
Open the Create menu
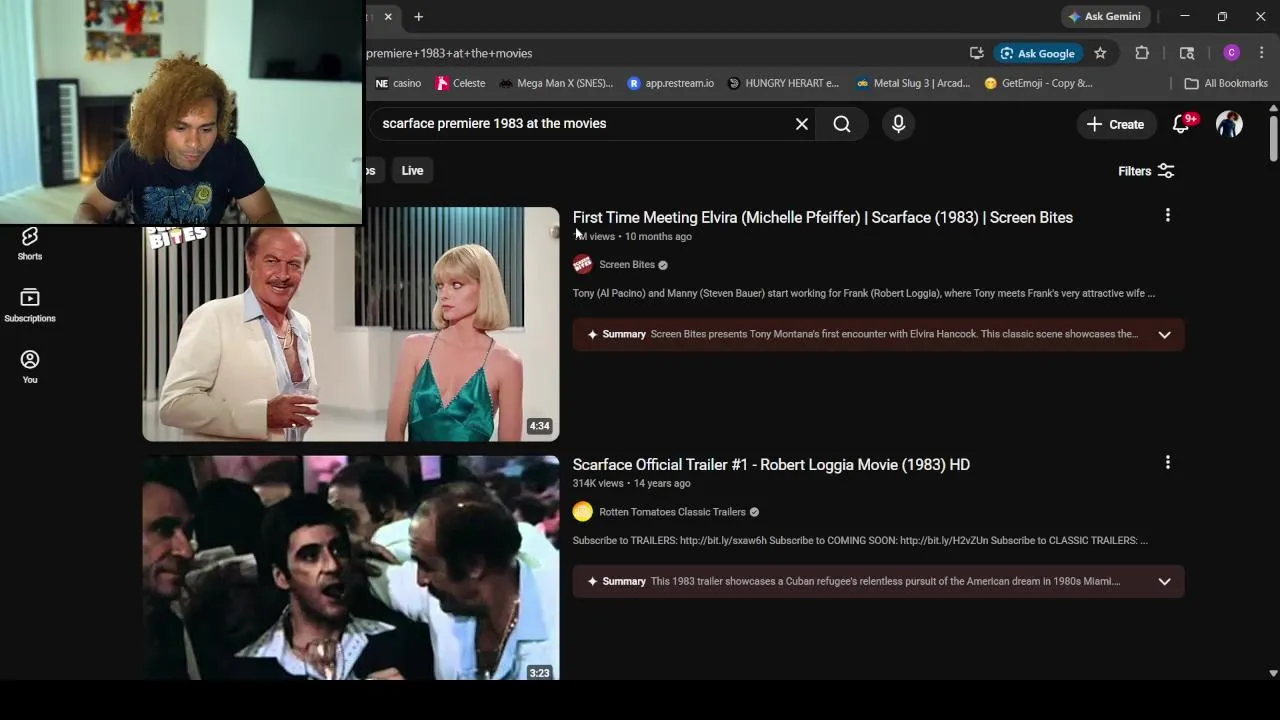tap(1116, 124)
